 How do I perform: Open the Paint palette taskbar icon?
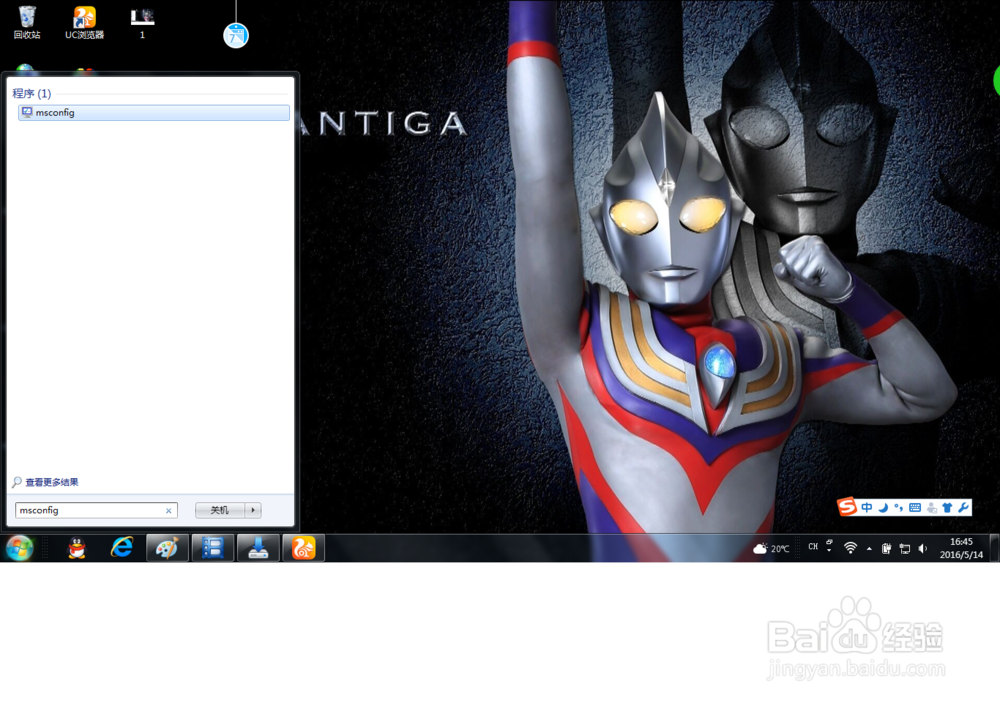(167, 548)
